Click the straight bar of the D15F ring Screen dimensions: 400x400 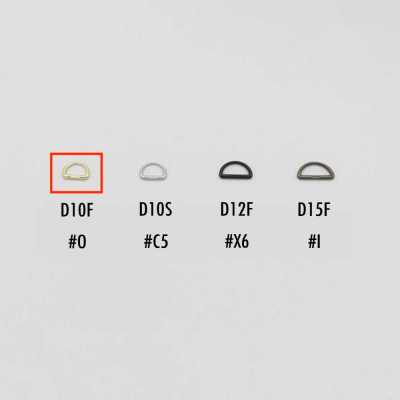point(316,178)
